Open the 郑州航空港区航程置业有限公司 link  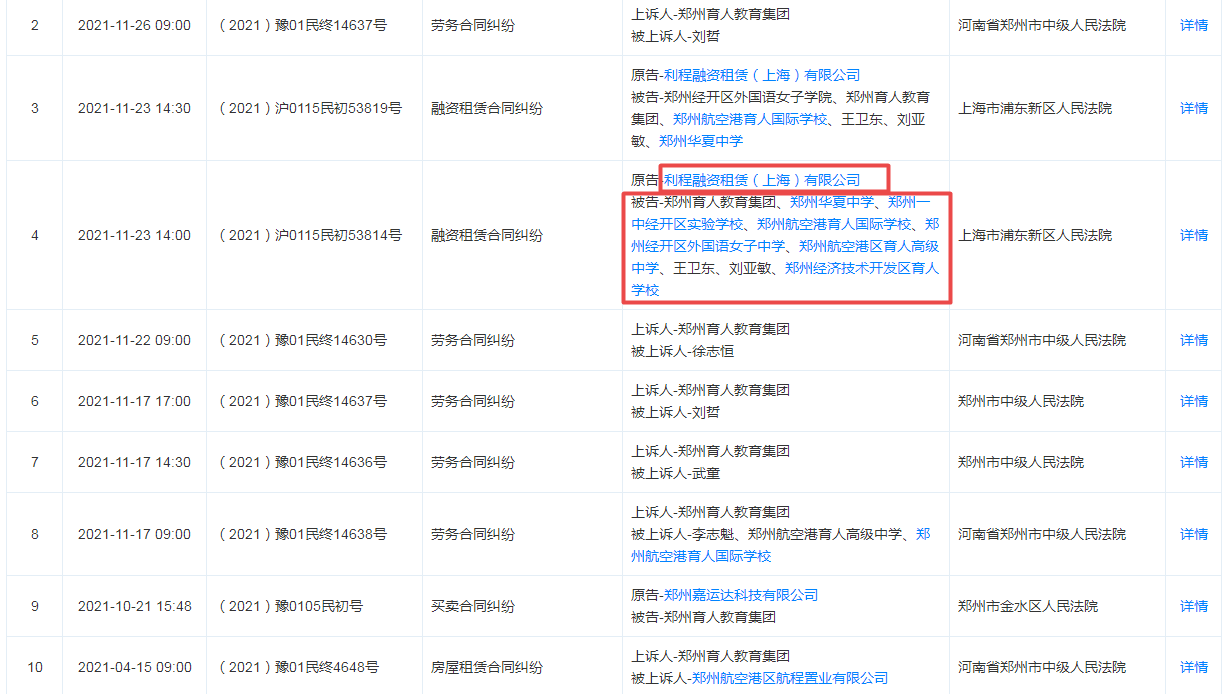point(790,678)
